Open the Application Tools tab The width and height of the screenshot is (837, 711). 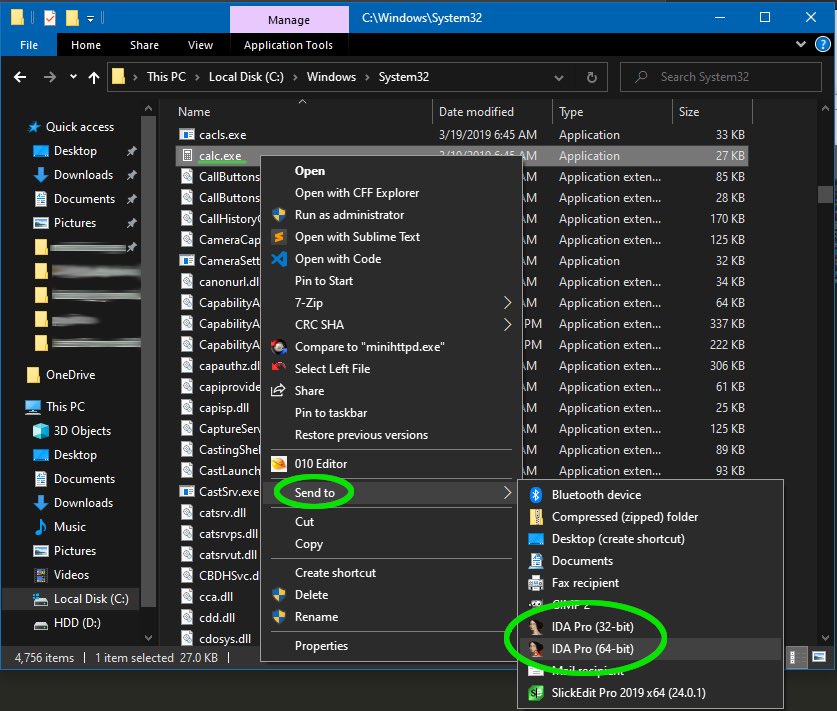pos(288,45)
